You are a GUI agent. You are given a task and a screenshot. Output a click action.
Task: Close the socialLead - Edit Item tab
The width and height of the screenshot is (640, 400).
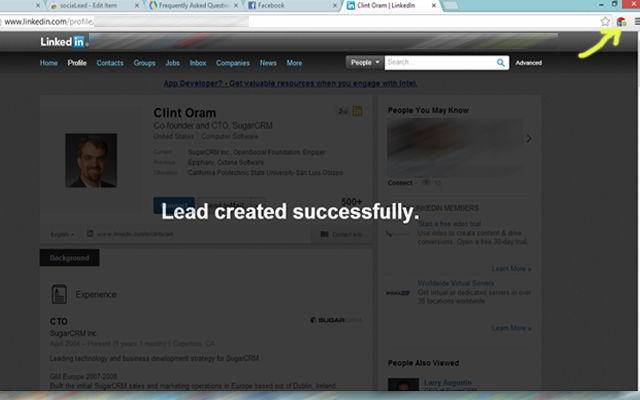137,5
